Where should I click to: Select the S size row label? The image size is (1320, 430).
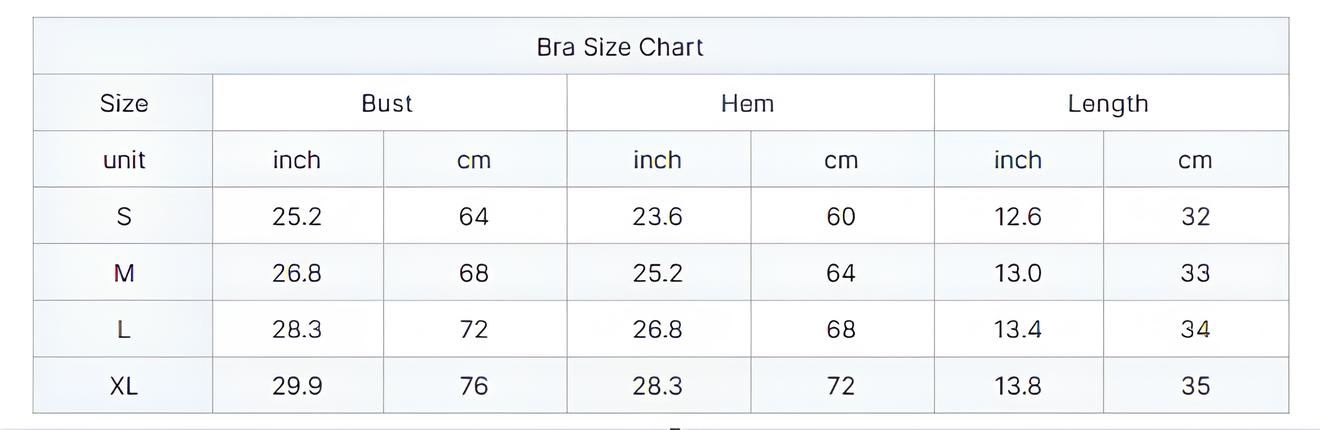point(123,216)
